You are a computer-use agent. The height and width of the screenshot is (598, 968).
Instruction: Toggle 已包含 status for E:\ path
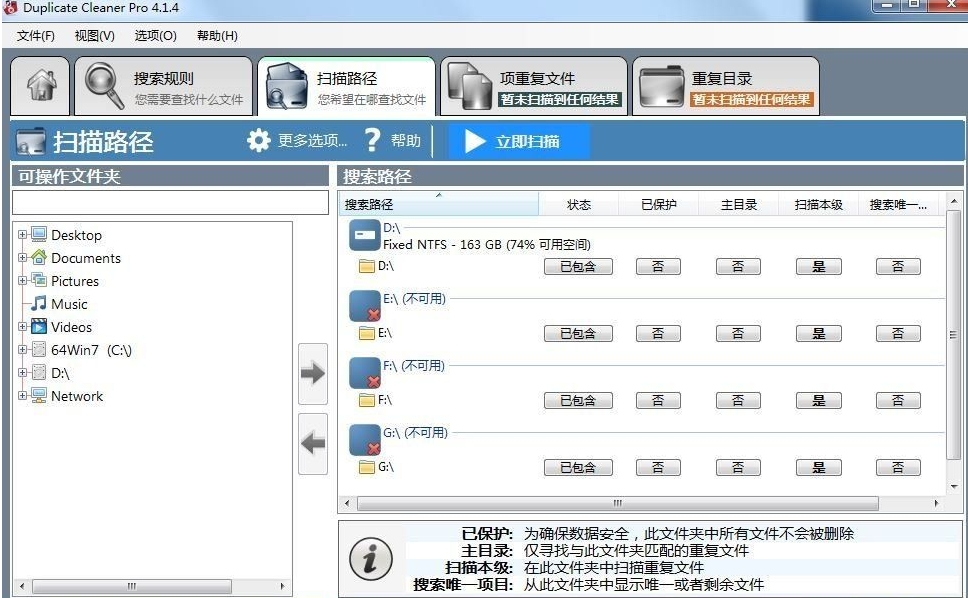(578, 334)
